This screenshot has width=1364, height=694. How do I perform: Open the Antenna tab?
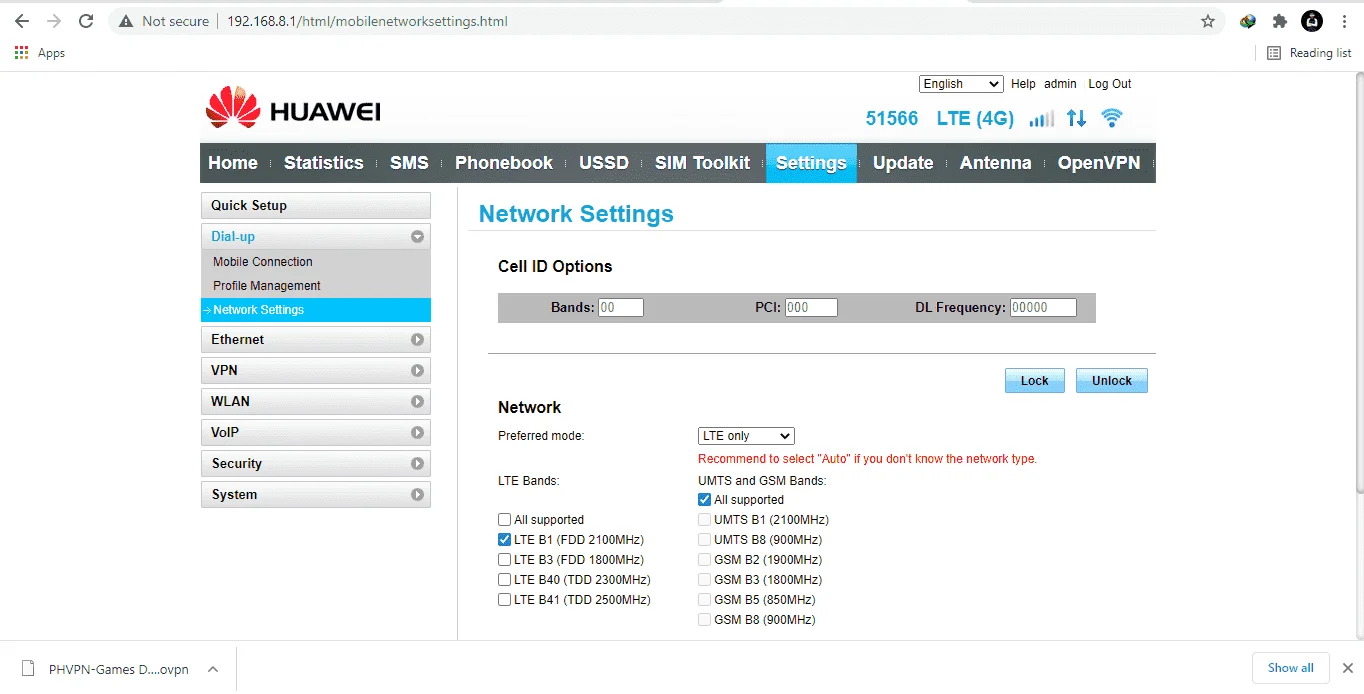click(995, 163)
